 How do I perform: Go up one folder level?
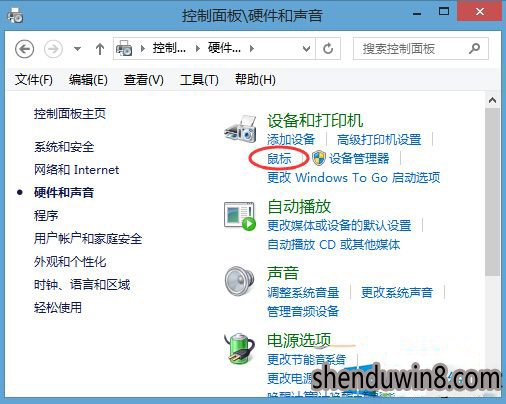point(100,49)
